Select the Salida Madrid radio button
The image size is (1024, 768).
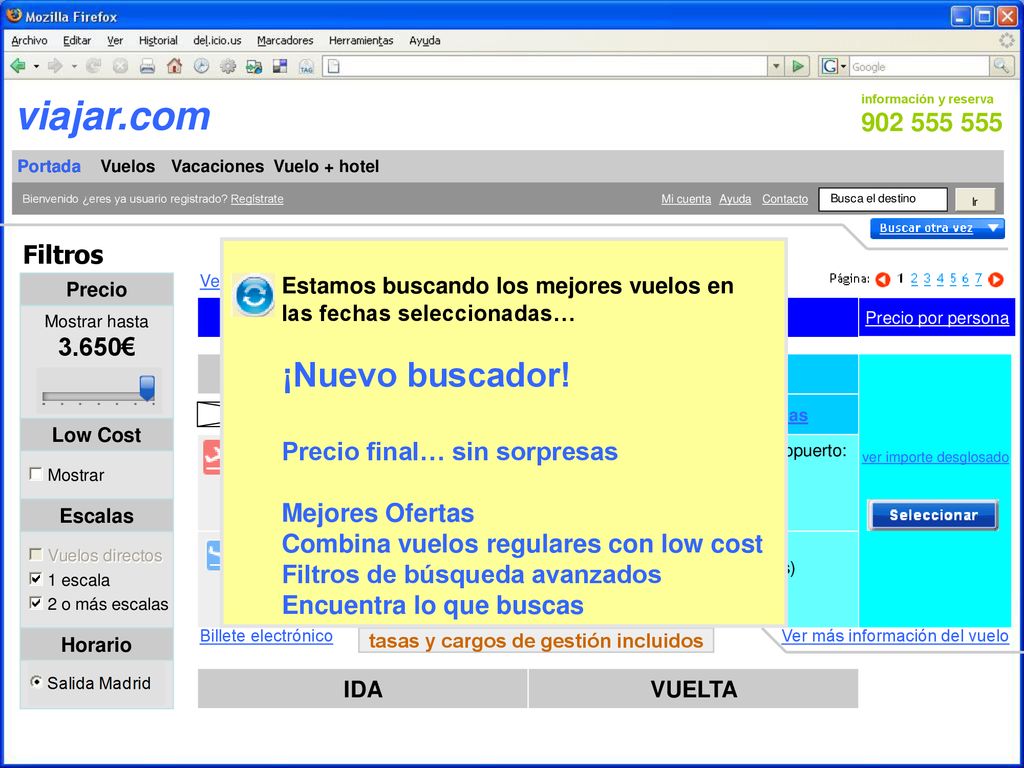(37, 682)
